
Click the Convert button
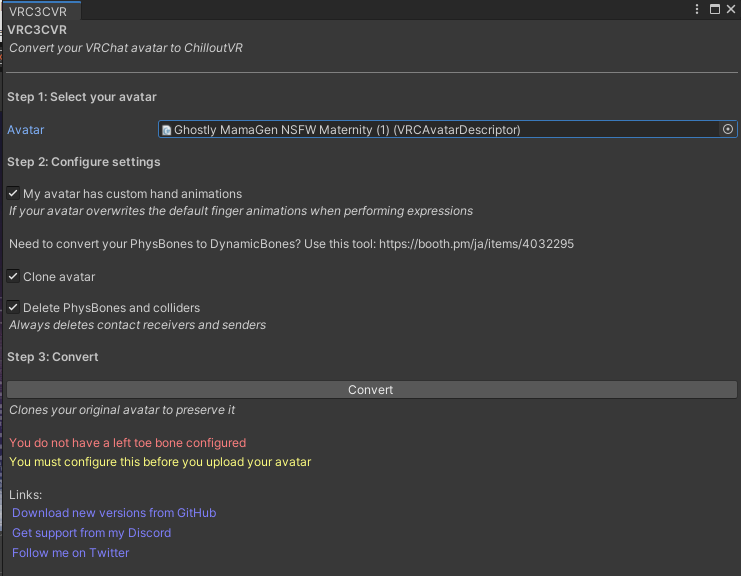371,390
